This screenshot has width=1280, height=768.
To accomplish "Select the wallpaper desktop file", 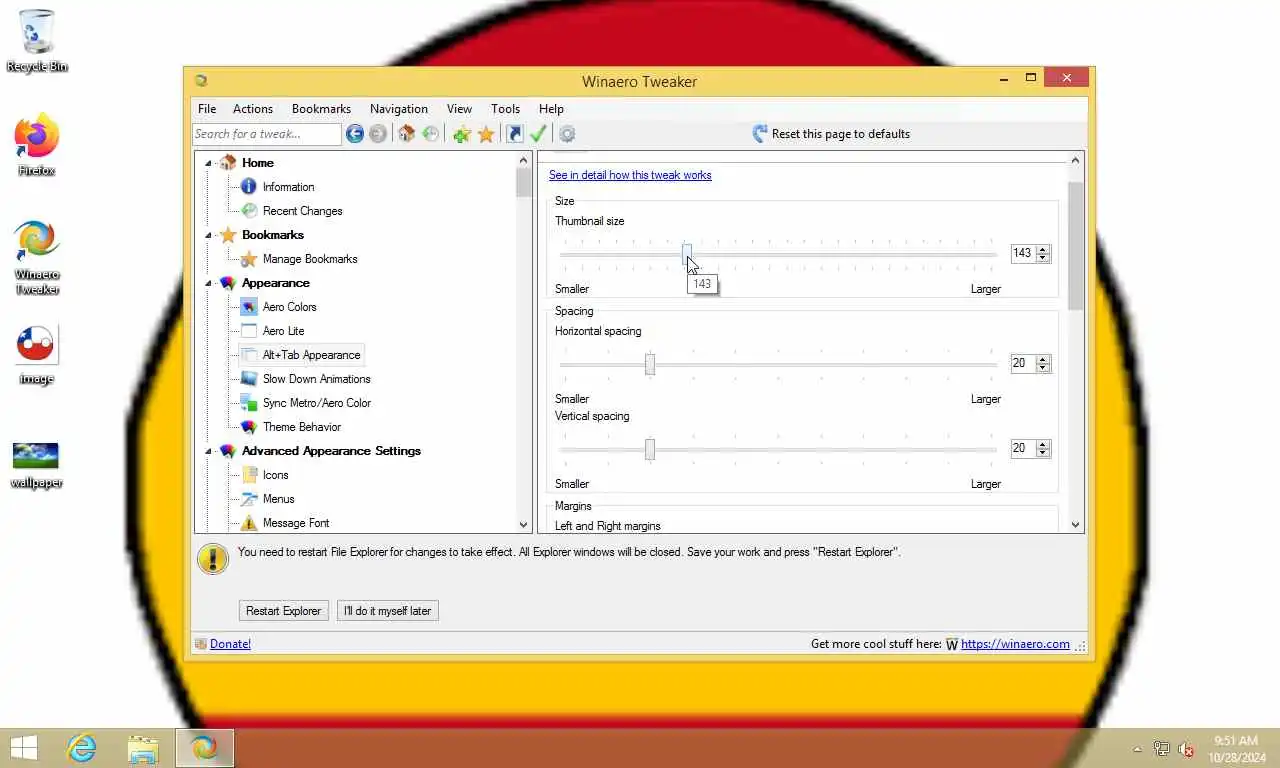I will pos(37,465).
